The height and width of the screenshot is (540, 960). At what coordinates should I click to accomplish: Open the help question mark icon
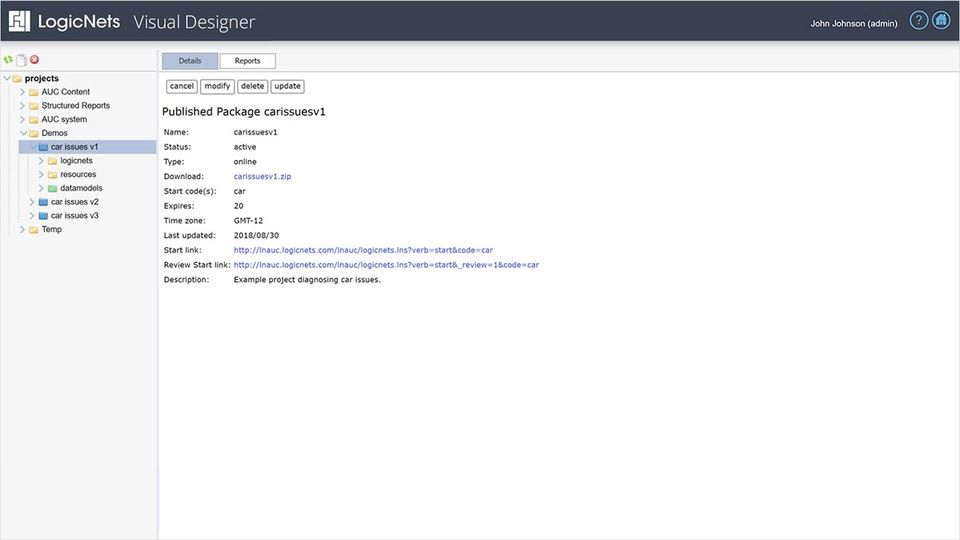pos(918,20)
